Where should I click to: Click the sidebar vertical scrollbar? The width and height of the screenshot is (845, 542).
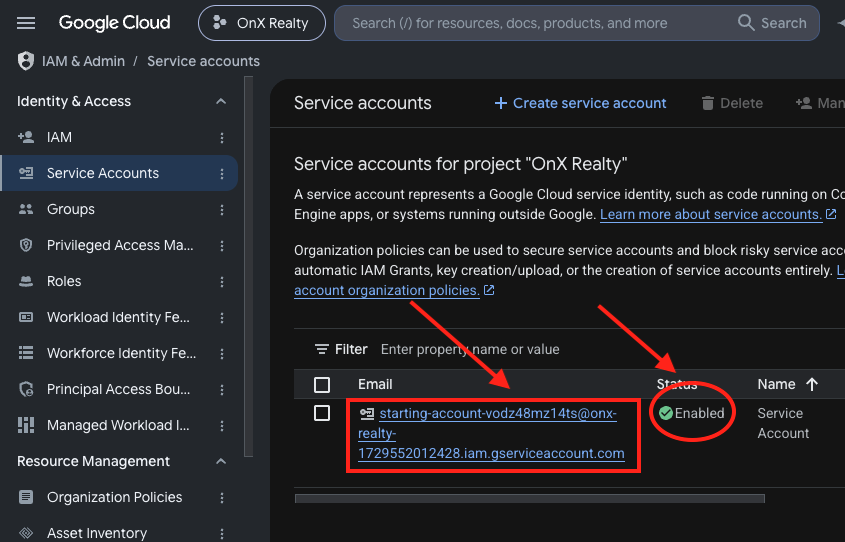(248, 267)
